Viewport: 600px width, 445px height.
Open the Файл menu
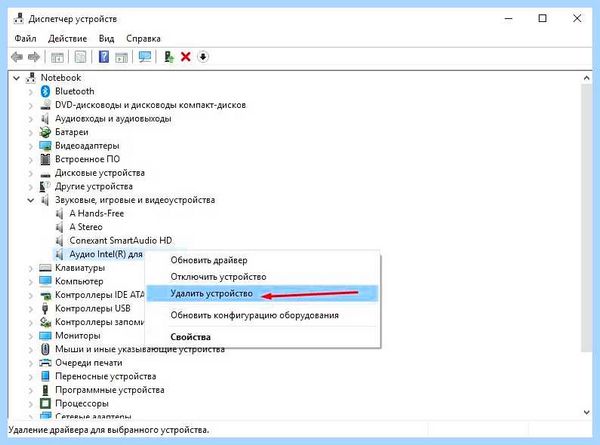pyautogui.click(x=25, y=39)
